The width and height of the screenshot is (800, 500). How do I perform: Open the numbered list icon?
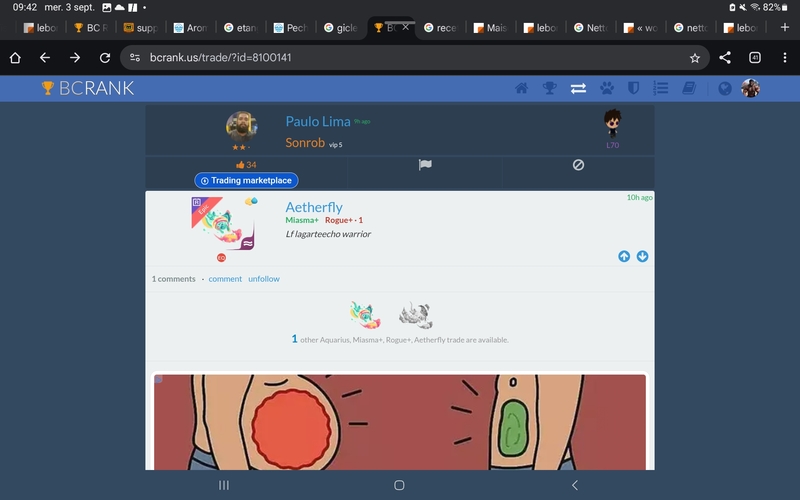click(x=660, y=88)
